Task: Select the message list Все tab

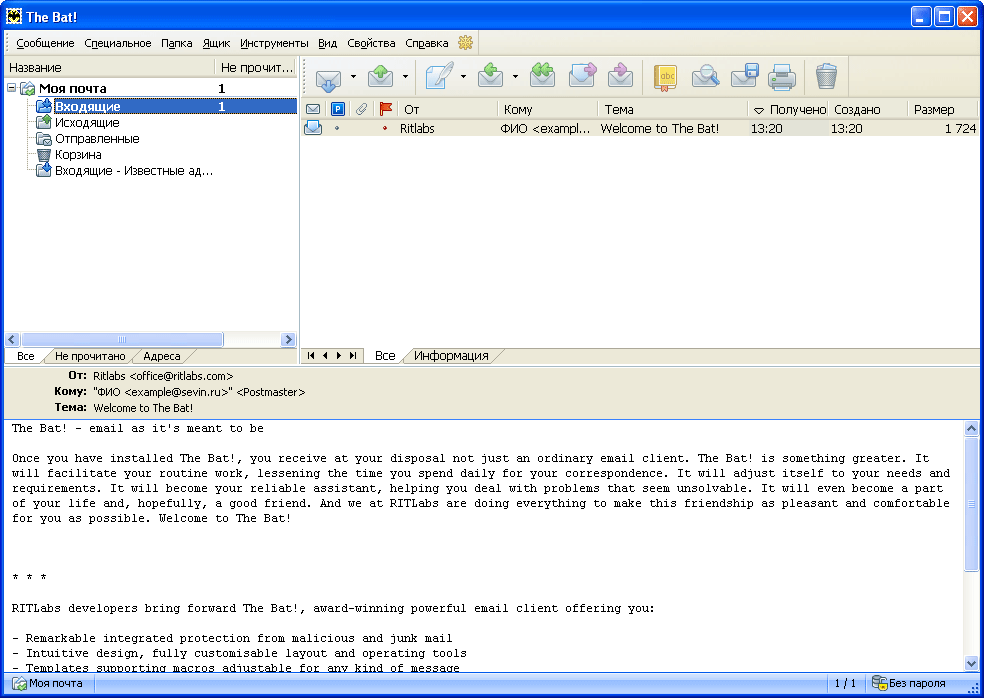Action: [385, 355]
